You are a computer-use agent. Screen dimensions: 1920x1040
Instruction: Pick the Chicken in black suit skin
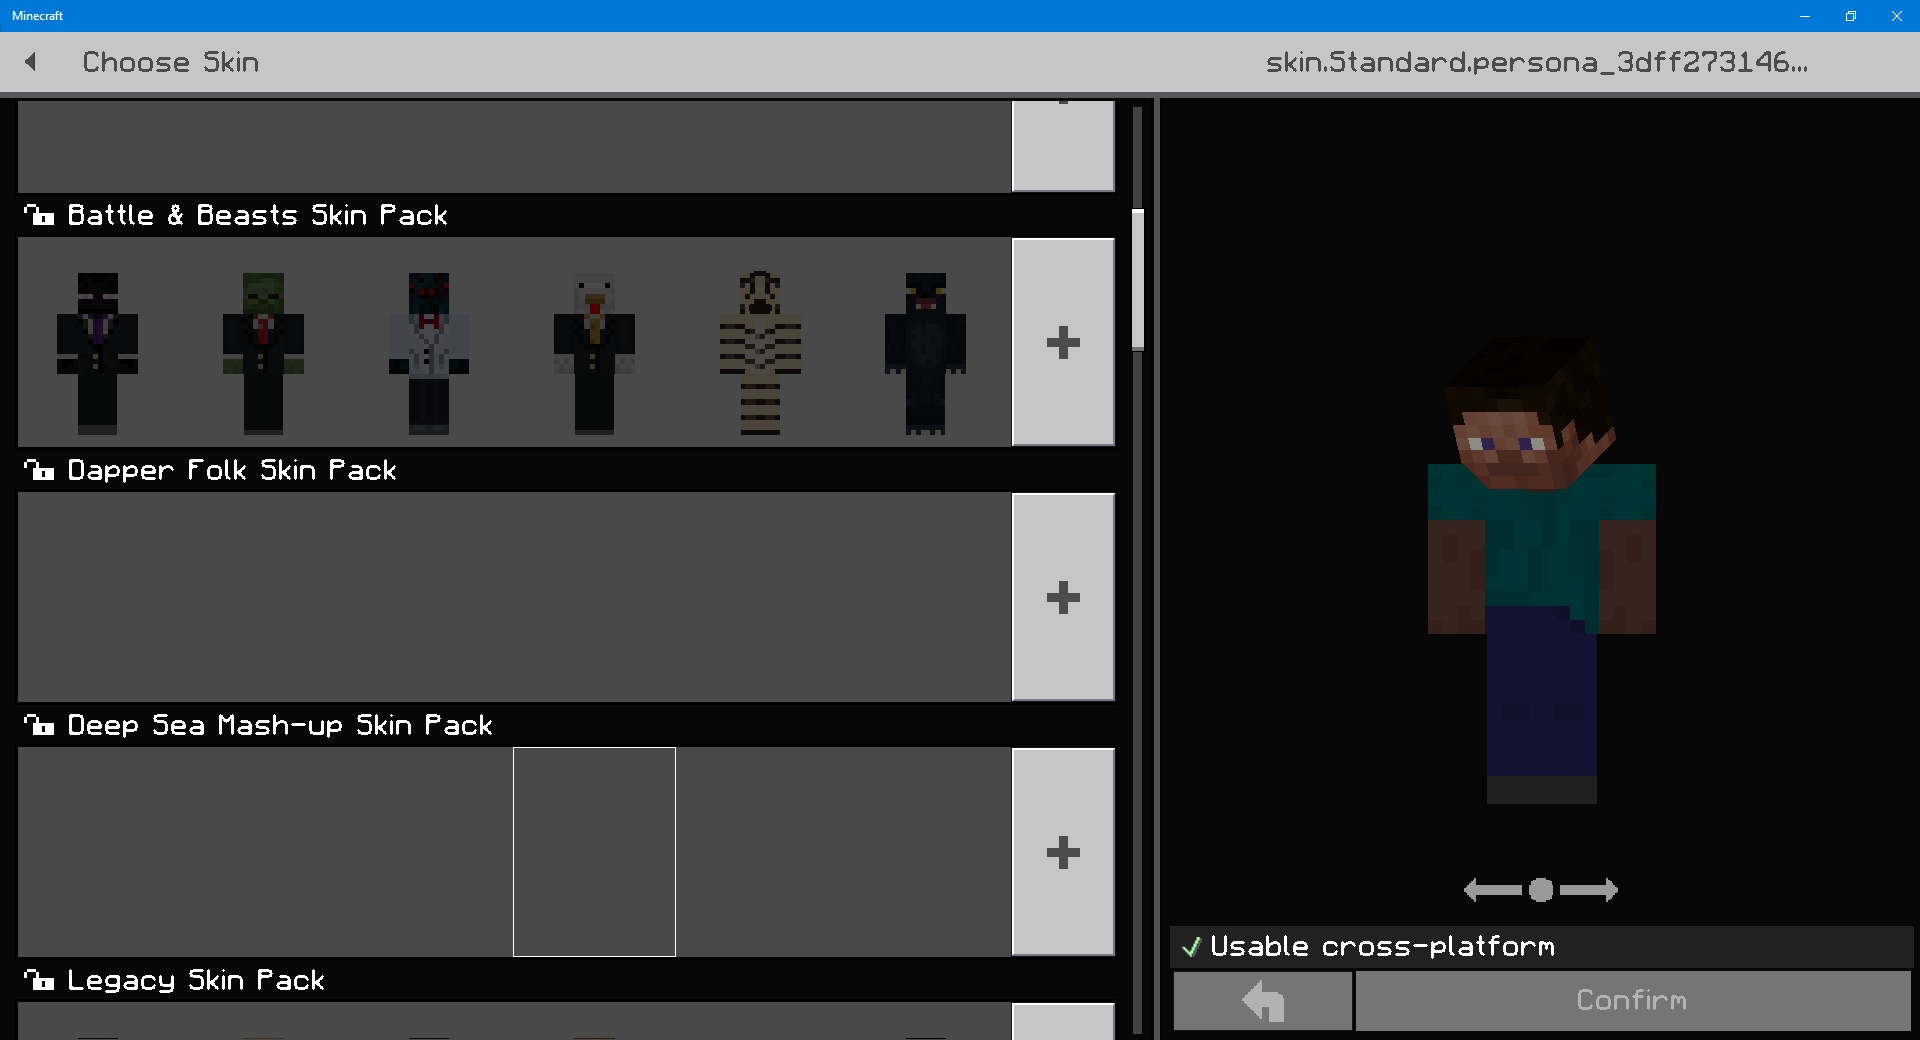coord(594,353)
